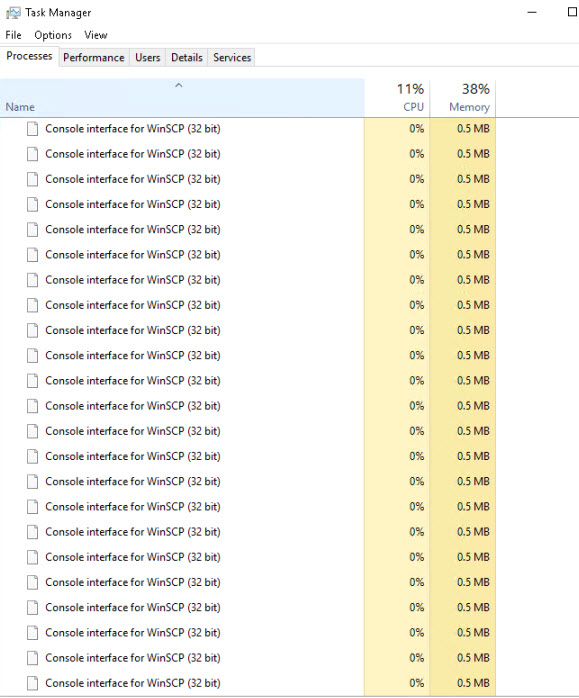Maximize the Task Manager window
Screen dimensions: 579x698
pyautogui.click(x=573, y=12)
